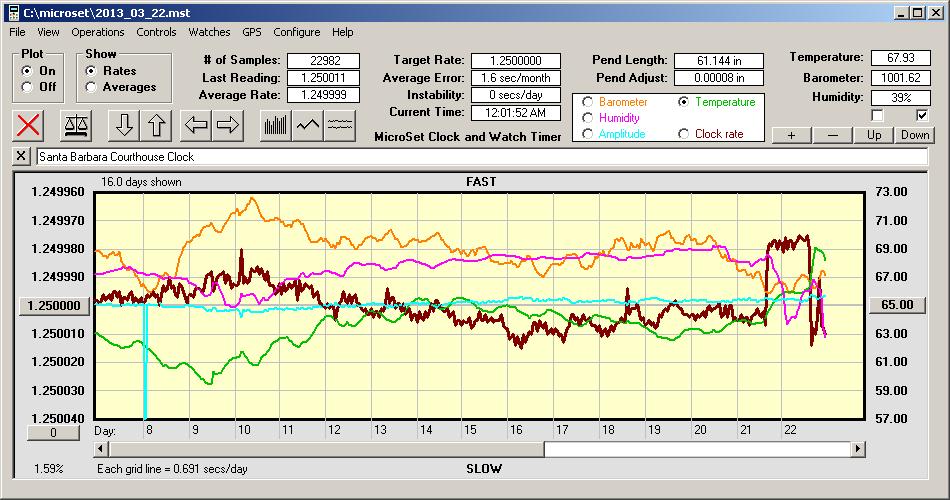Uncheck the checked box under Humidity
950x500 pixels.
coord(922,115)
